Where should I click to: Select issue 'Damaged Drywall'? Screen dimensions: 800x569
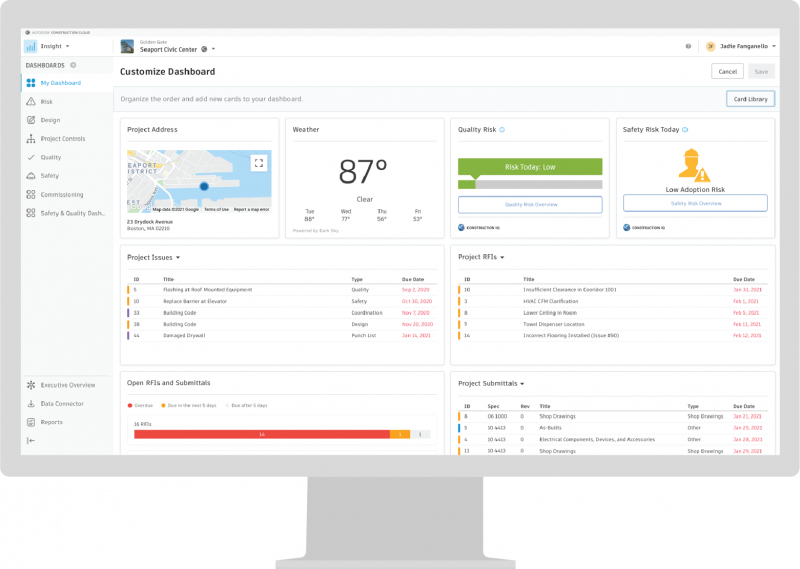click(282, 336)
